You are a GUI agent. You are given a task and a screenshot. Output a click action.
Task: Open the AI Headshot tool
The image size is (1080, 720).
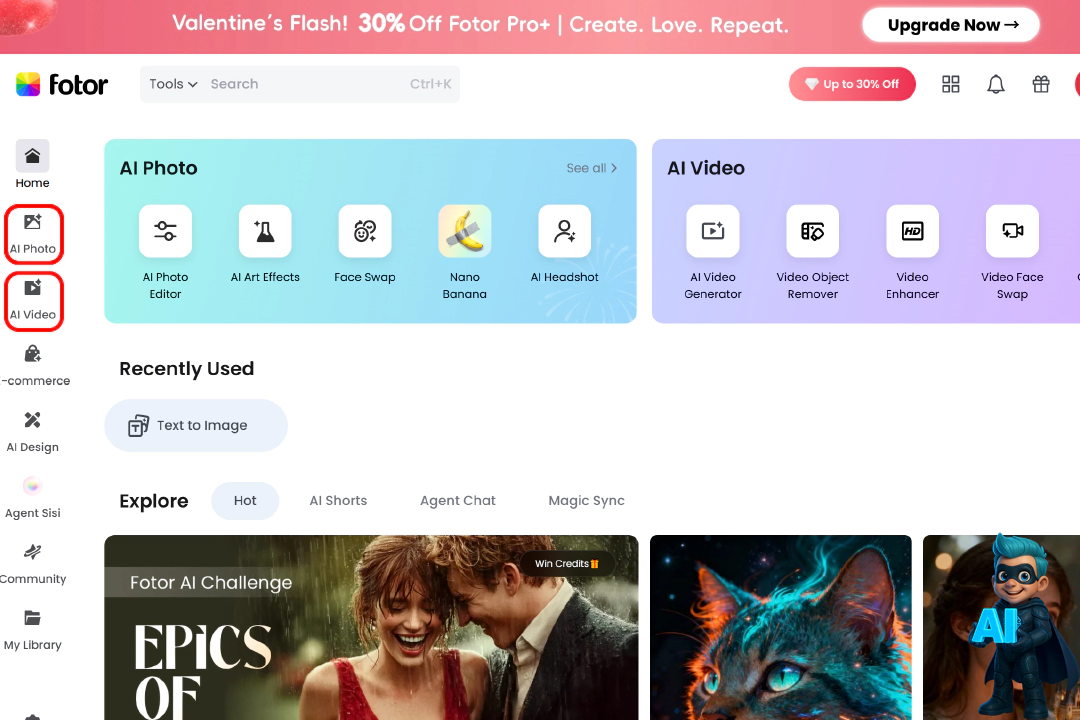pos(565,232)
